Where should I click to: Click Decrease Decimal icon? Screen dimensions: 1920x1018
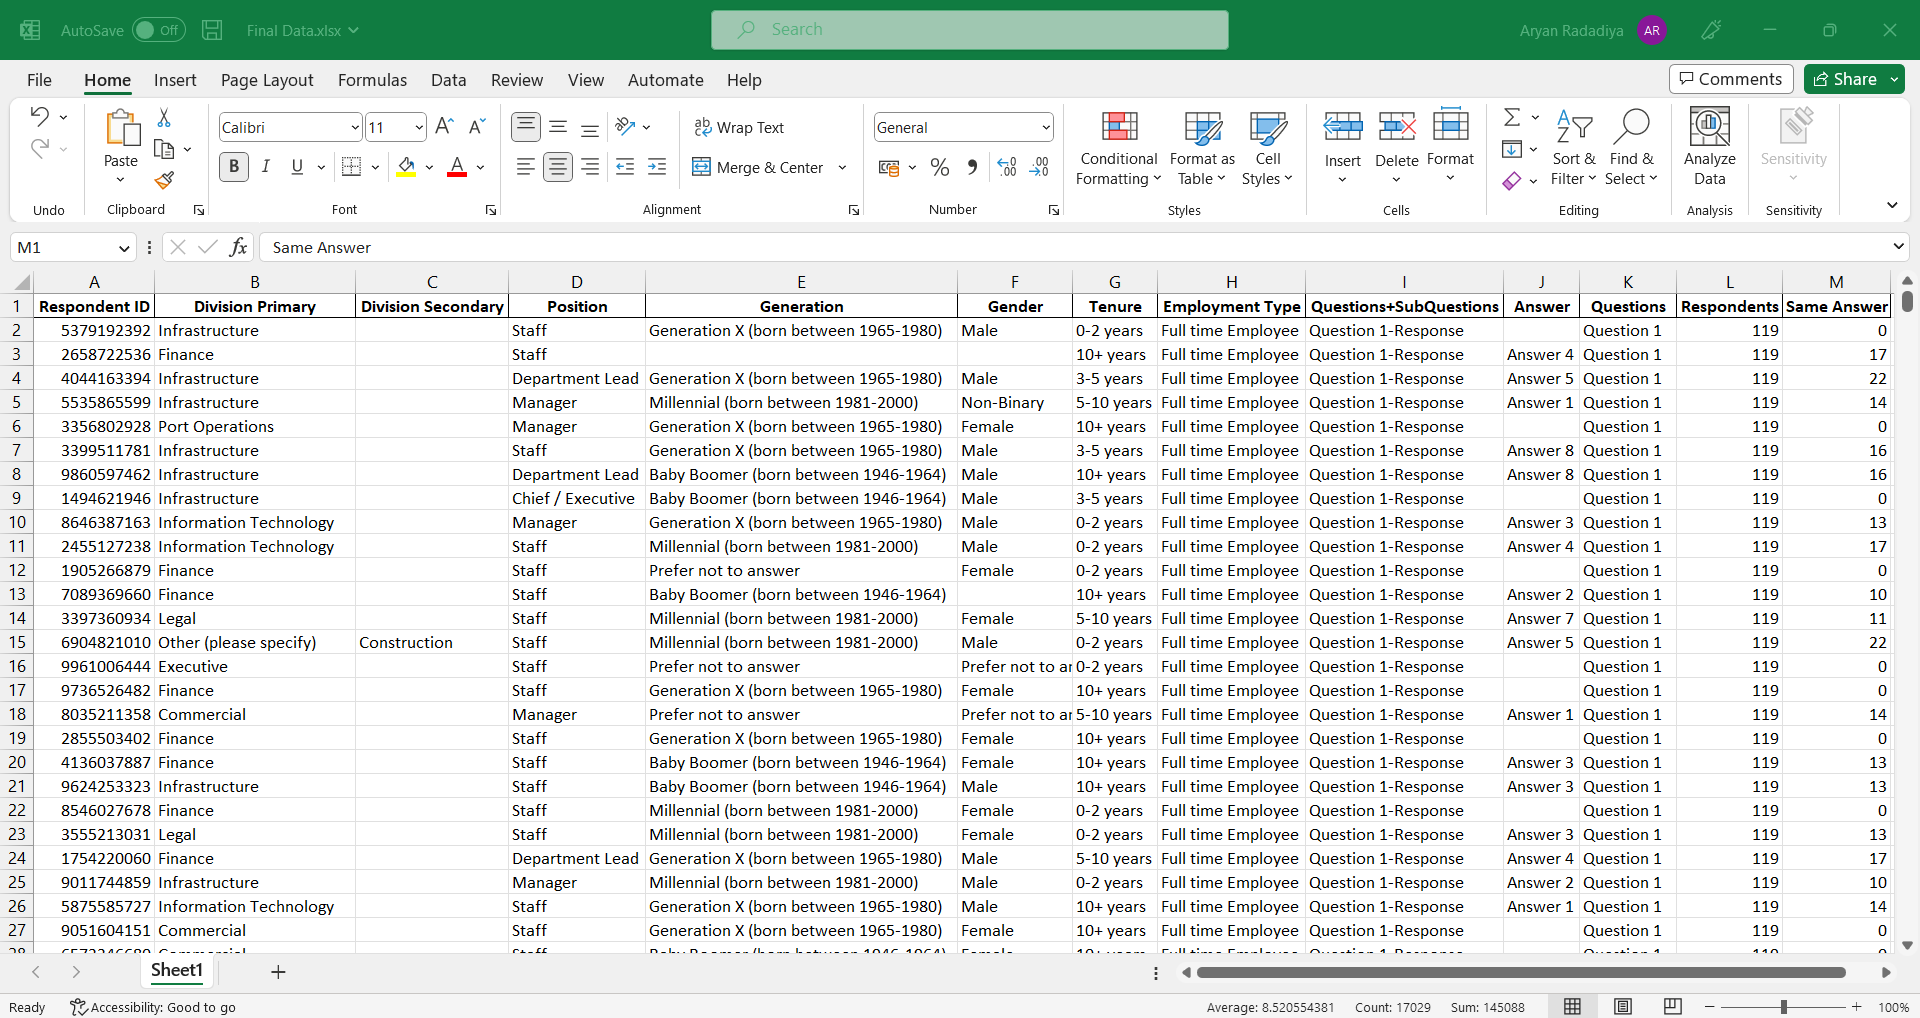click(x=1039, y=167)
